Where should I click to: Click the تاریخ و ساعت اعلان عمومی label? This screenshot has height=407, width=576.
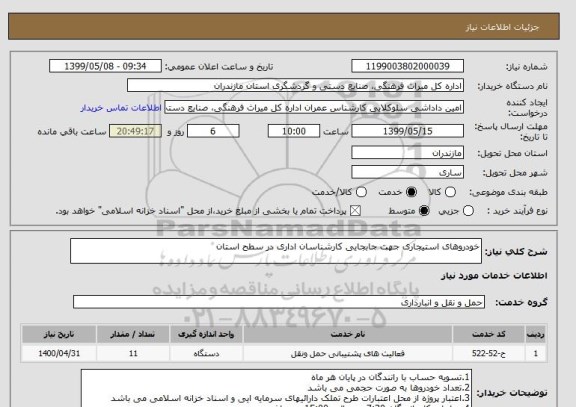219,67
